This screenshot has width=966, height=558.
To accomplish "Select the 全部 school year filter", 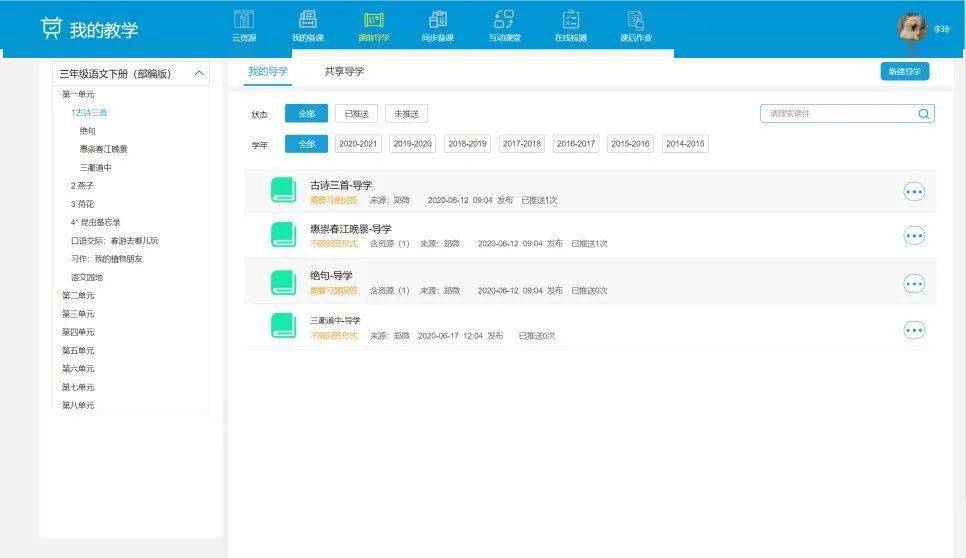I will coord(306,144).
